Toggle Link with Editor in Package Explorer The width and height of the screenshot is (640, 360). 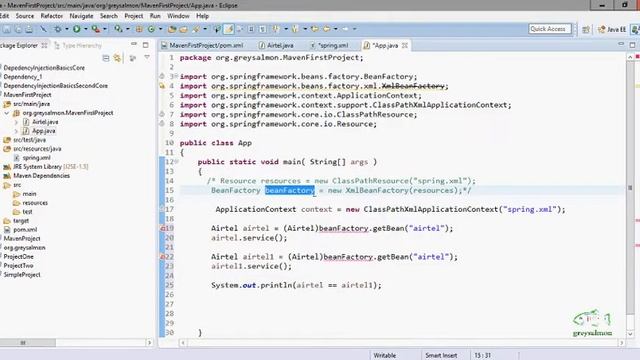click(x=118, y=58)
